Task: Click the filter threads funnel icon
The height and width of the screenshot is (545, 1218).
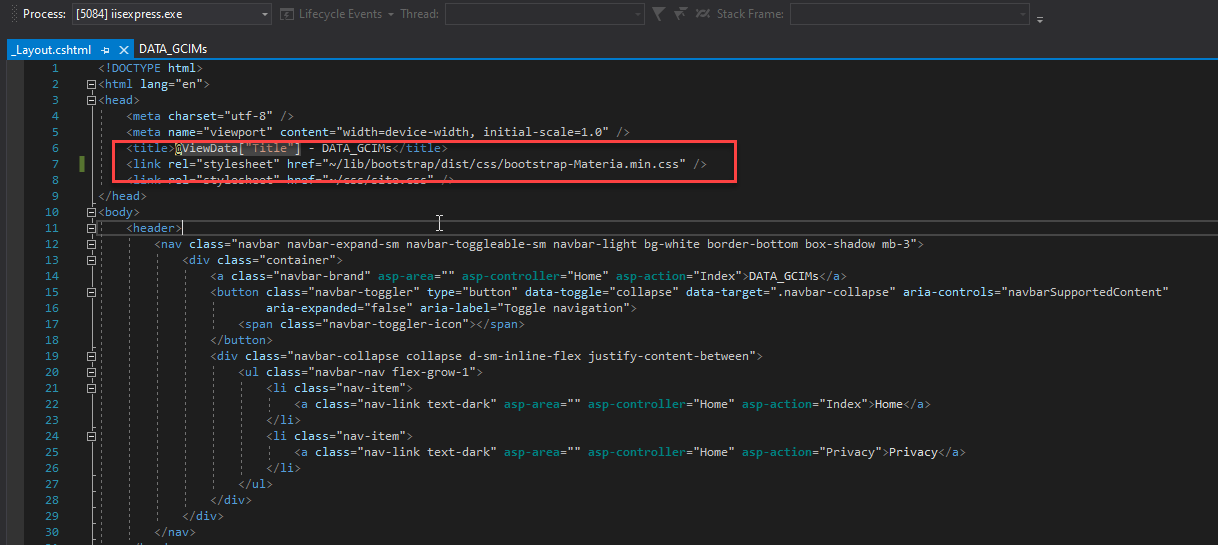Action: pos(658,14)
